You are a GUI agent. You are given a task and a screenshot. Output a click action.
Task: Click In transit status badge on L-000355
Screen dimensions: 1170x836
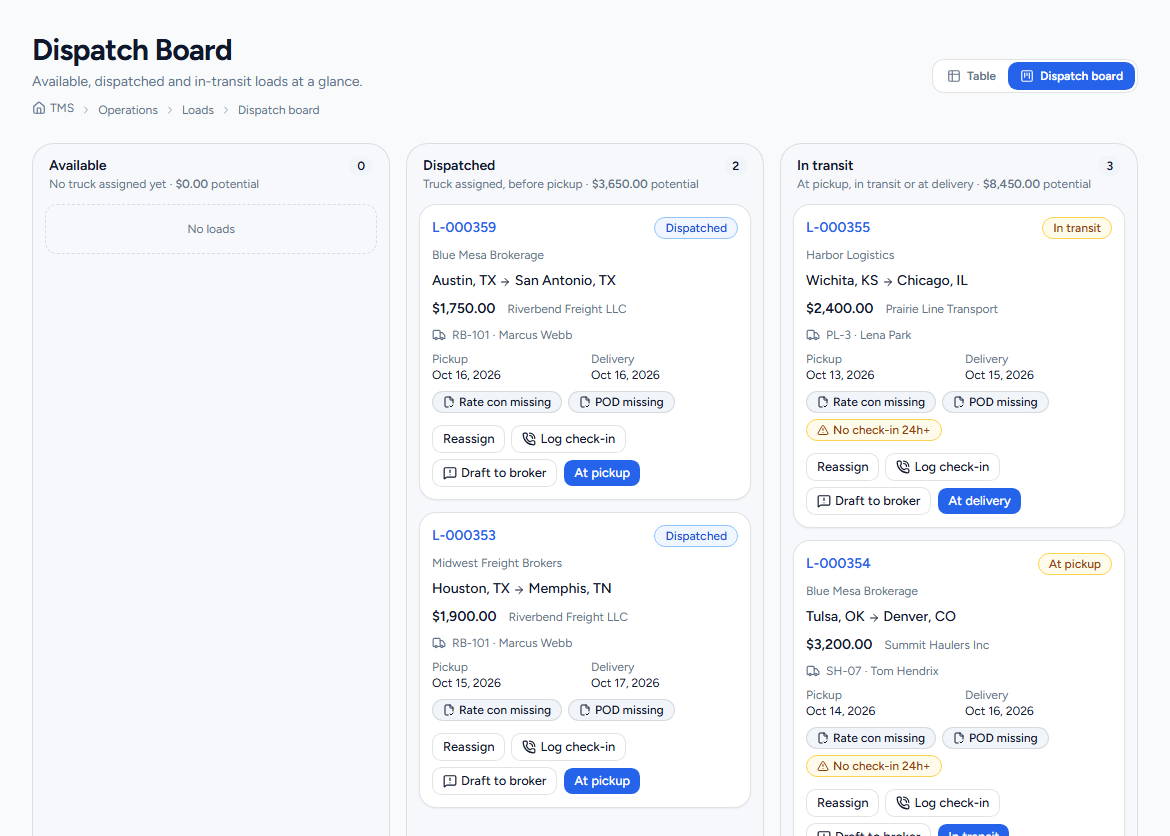[1077, 228]
